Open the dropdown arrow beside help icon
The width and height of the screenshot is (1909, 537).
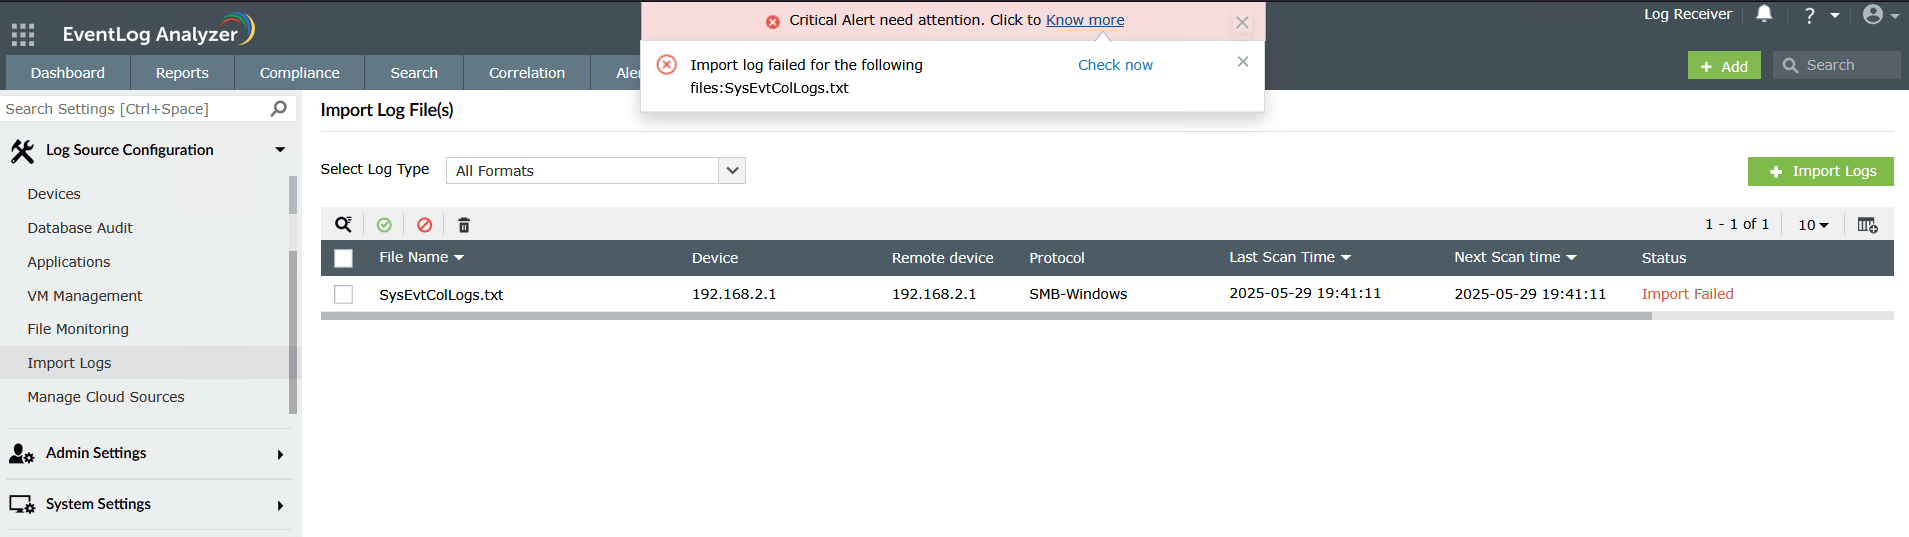point(1835,15)
